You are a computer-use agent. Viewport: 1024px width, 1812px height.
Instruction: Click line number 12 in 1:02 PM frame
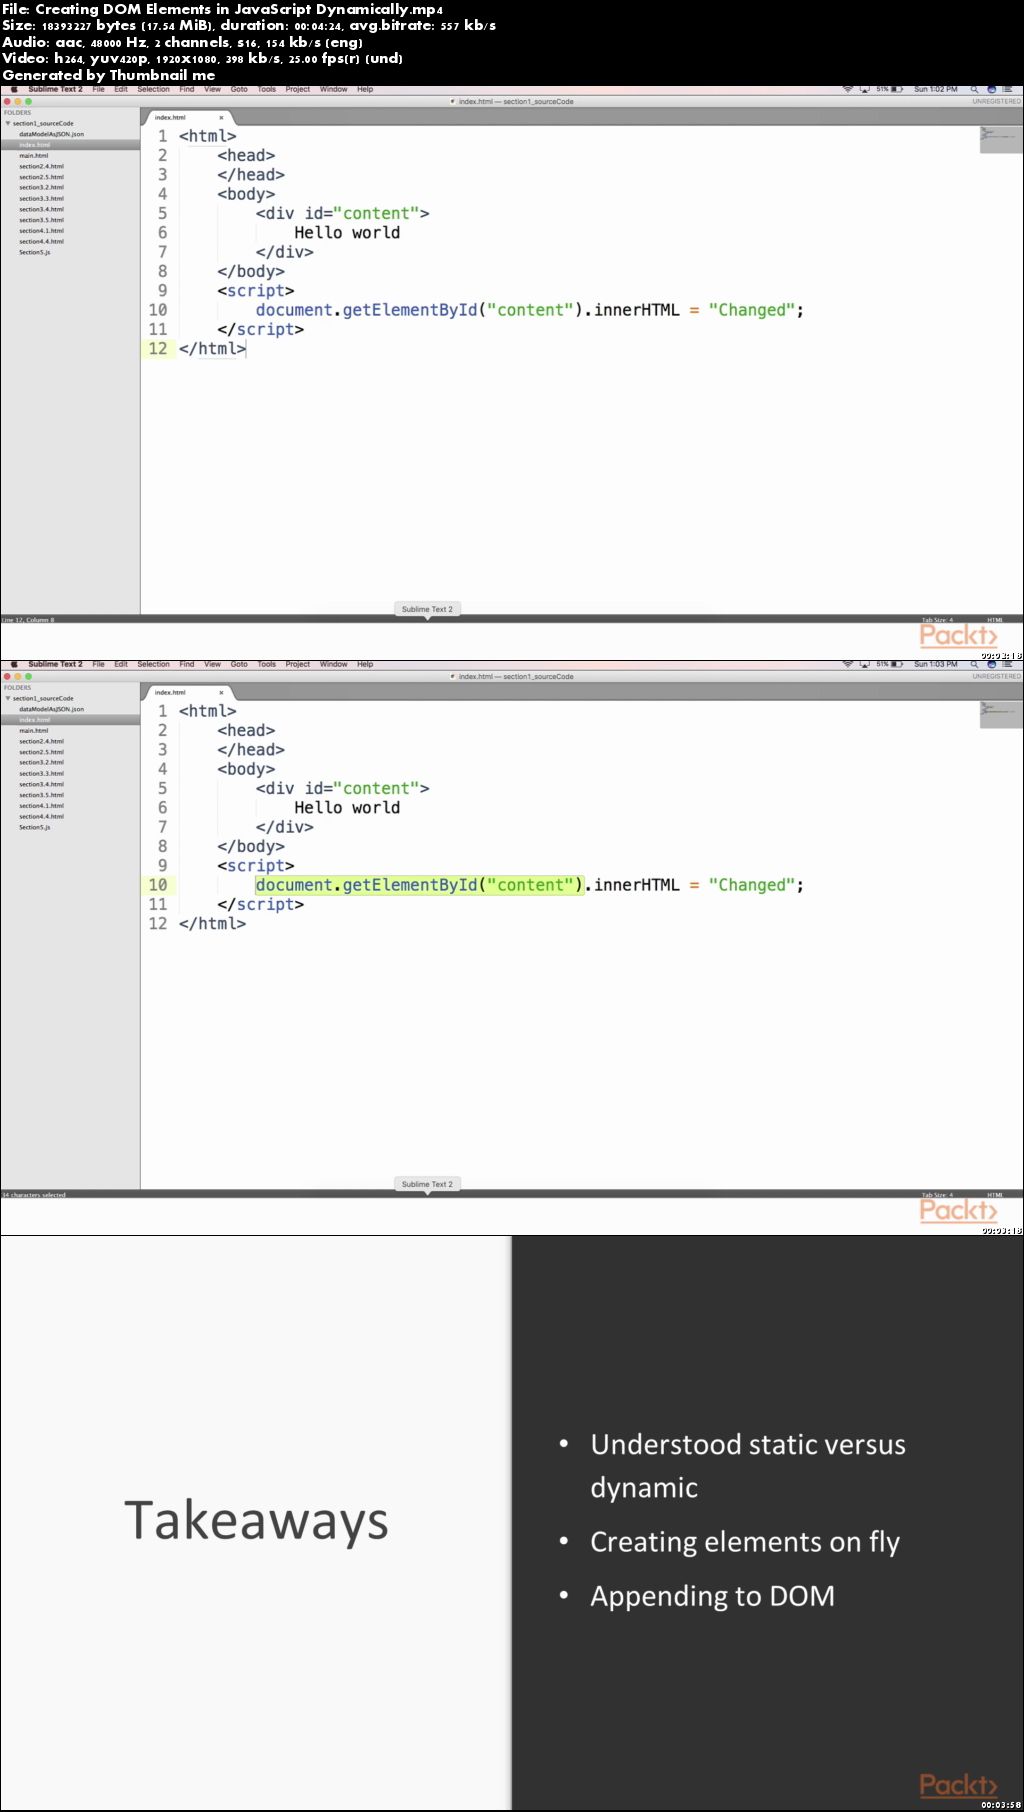[x=158, y=349]
